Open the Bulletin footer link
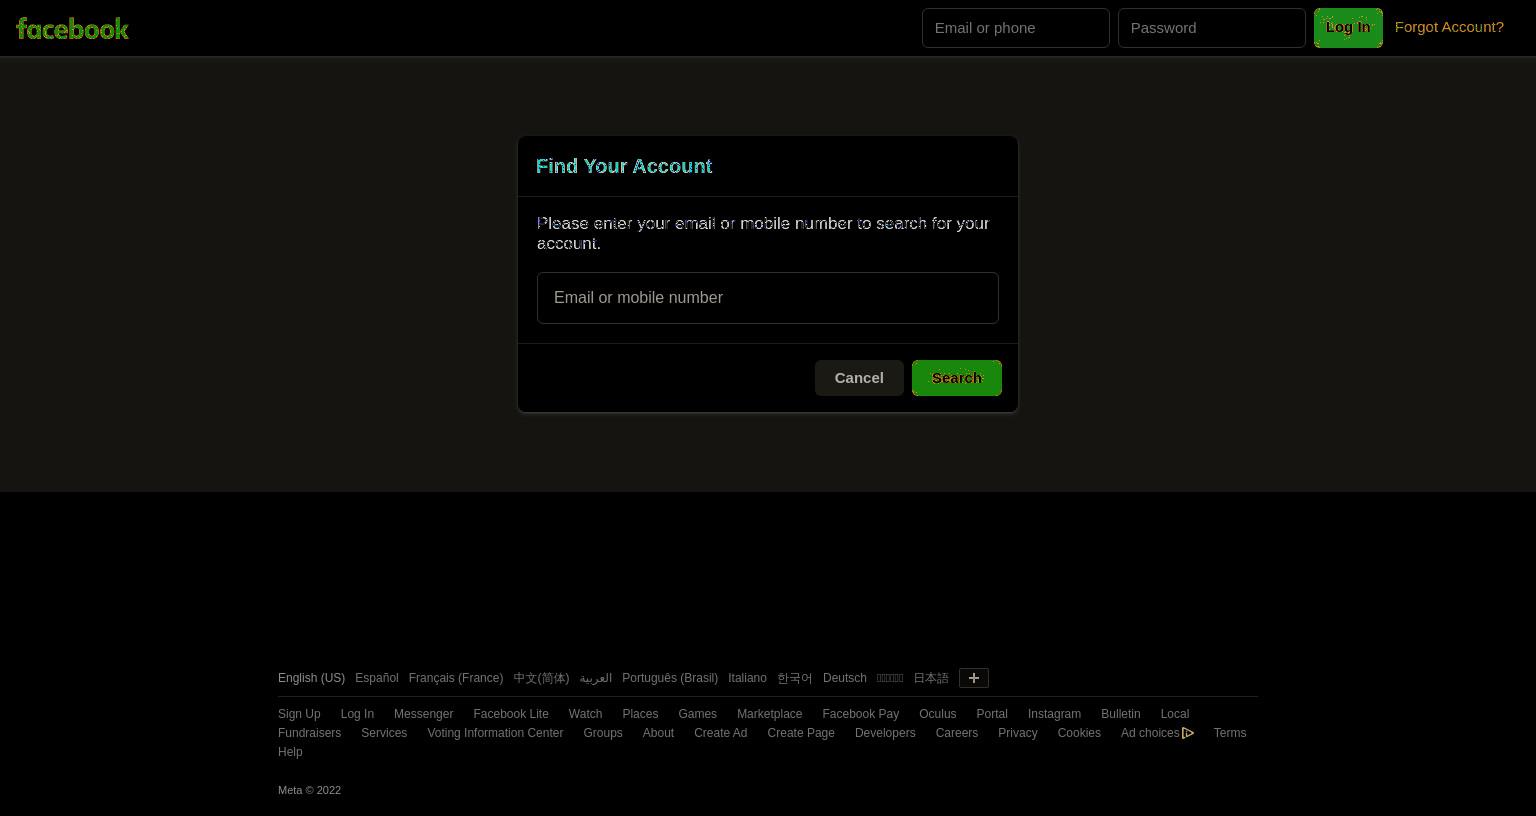This screenshot has width=1536, height=816. coord(1120,714)
